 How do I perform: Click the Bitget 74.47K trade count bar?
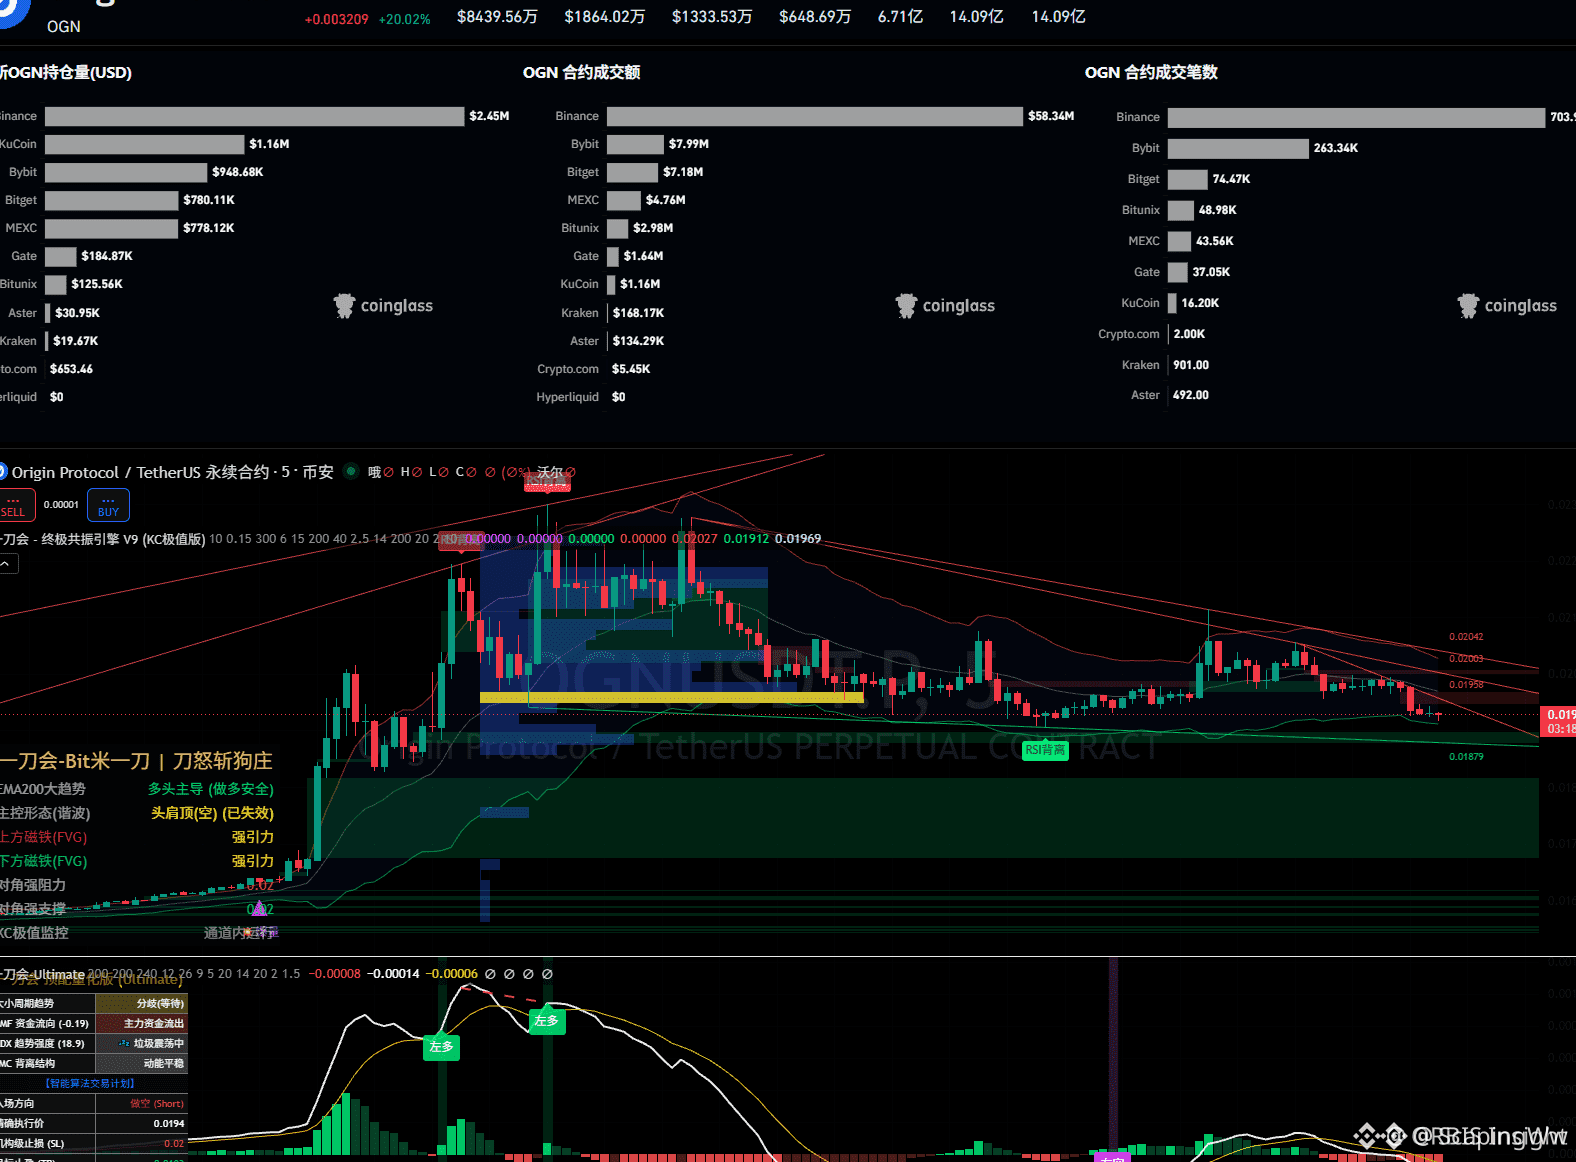point(1188,179)
